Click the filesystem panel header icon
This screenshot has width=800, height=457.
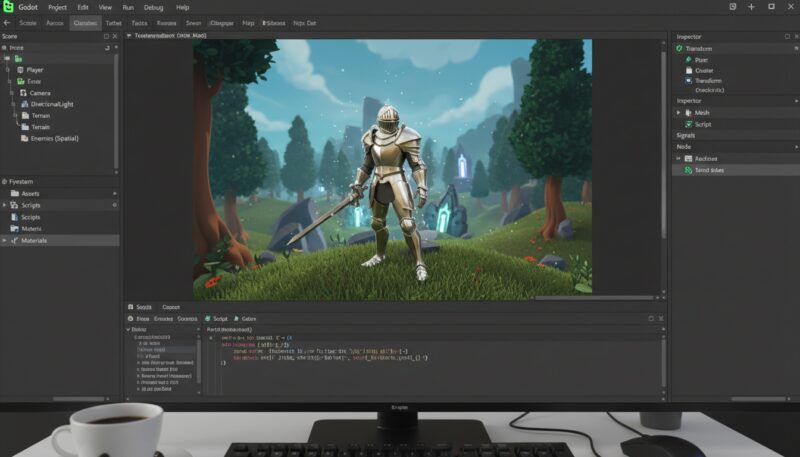5,182
